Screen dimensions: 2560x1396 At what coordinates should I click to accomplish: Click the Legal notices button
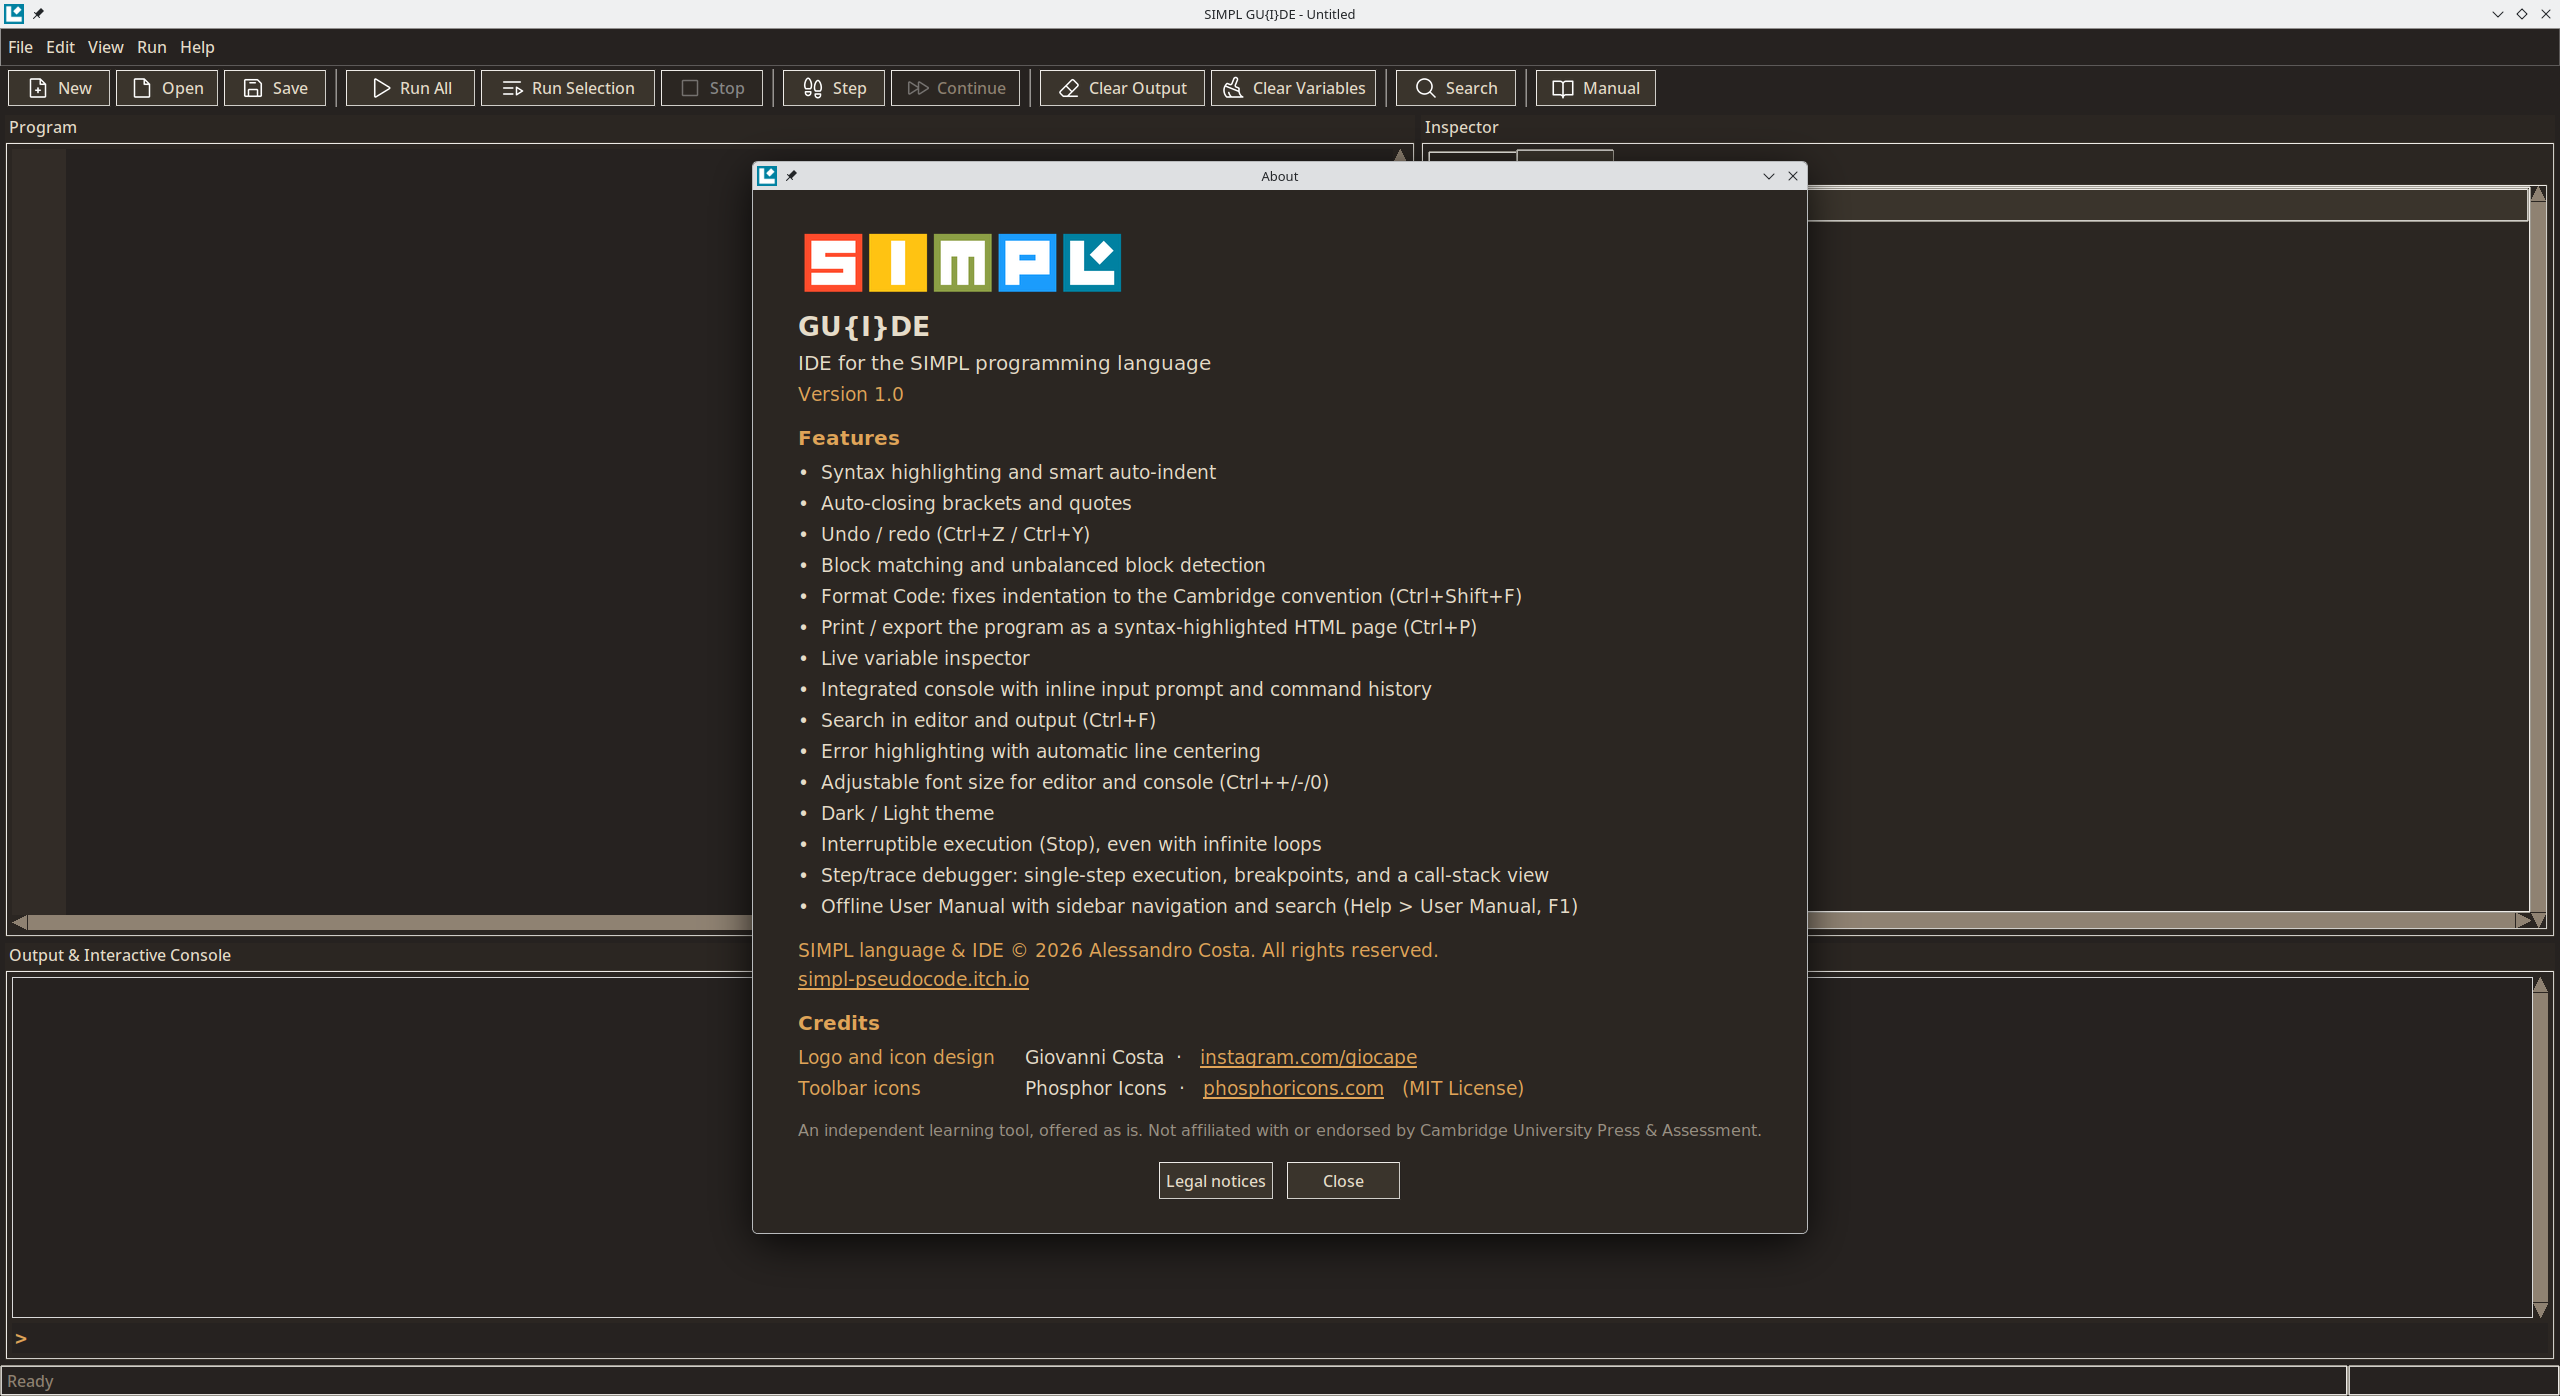pyautogui.click(x=1216, y=1181)
